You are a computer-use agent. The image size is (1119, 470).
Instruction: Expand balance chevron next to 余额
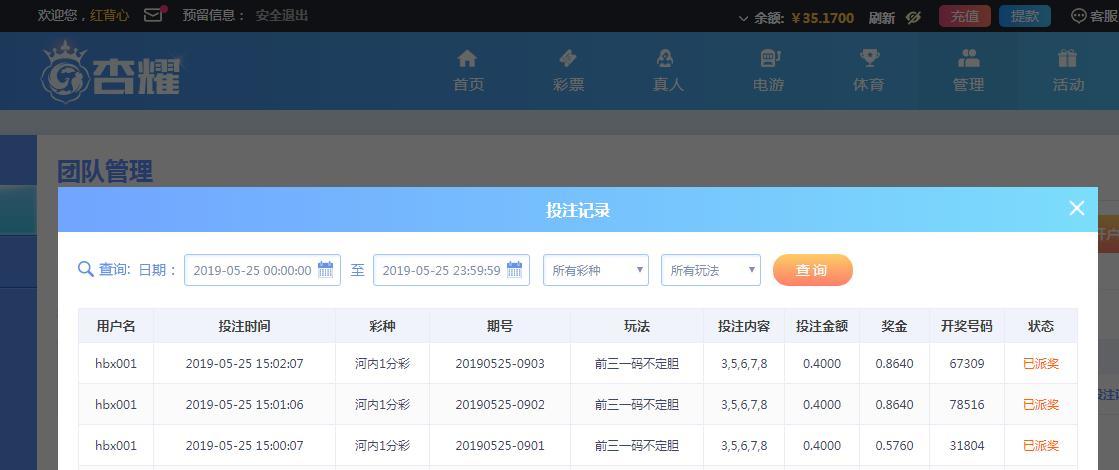pos(743,18)
